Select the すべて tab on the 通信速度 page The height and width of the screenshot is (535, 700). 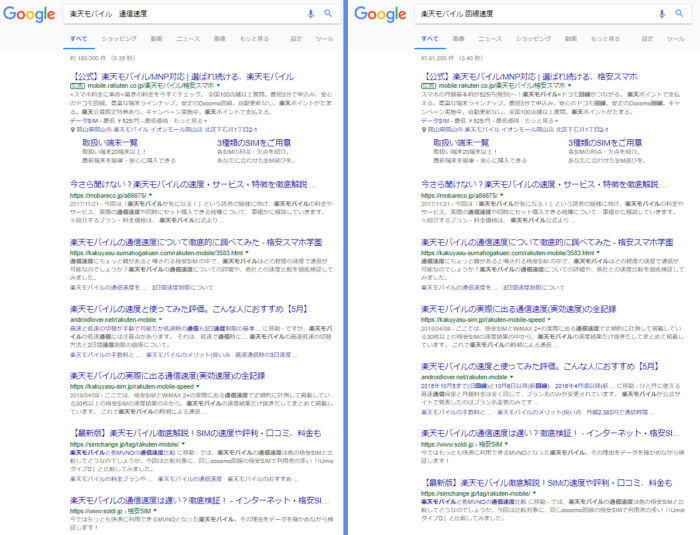tap(79, 39)
